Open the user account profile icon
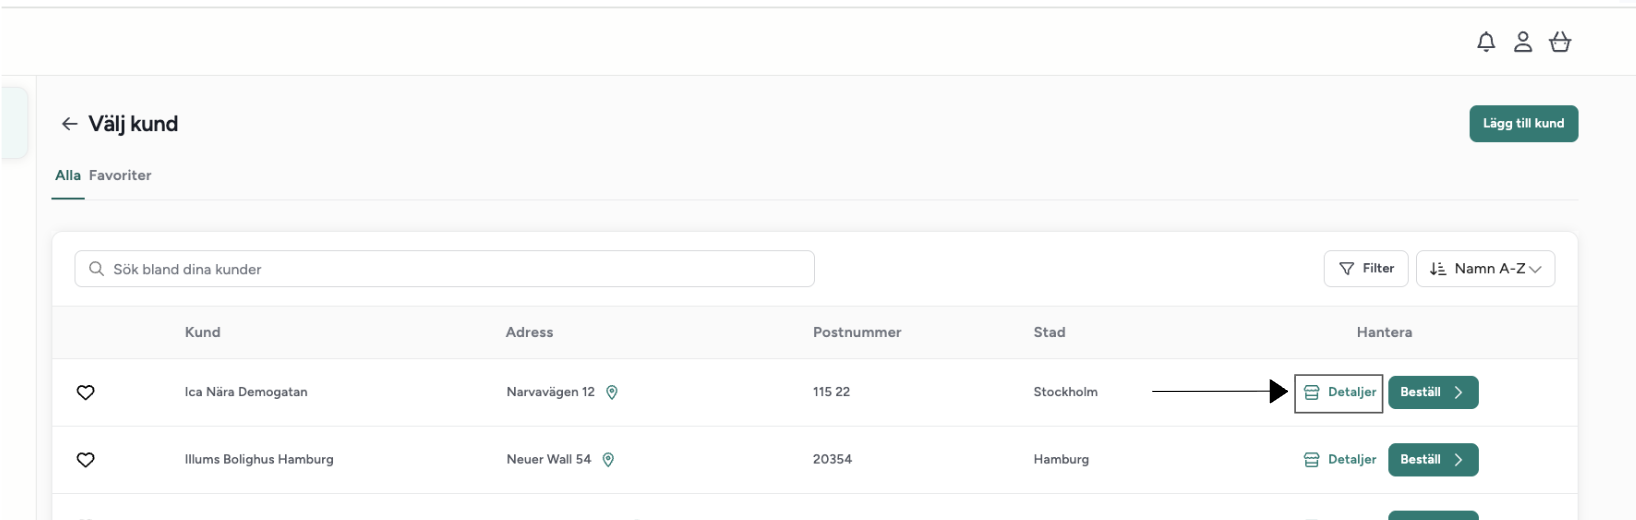The width and height of the screenshot is (1636, 520). coord(1523,42)
